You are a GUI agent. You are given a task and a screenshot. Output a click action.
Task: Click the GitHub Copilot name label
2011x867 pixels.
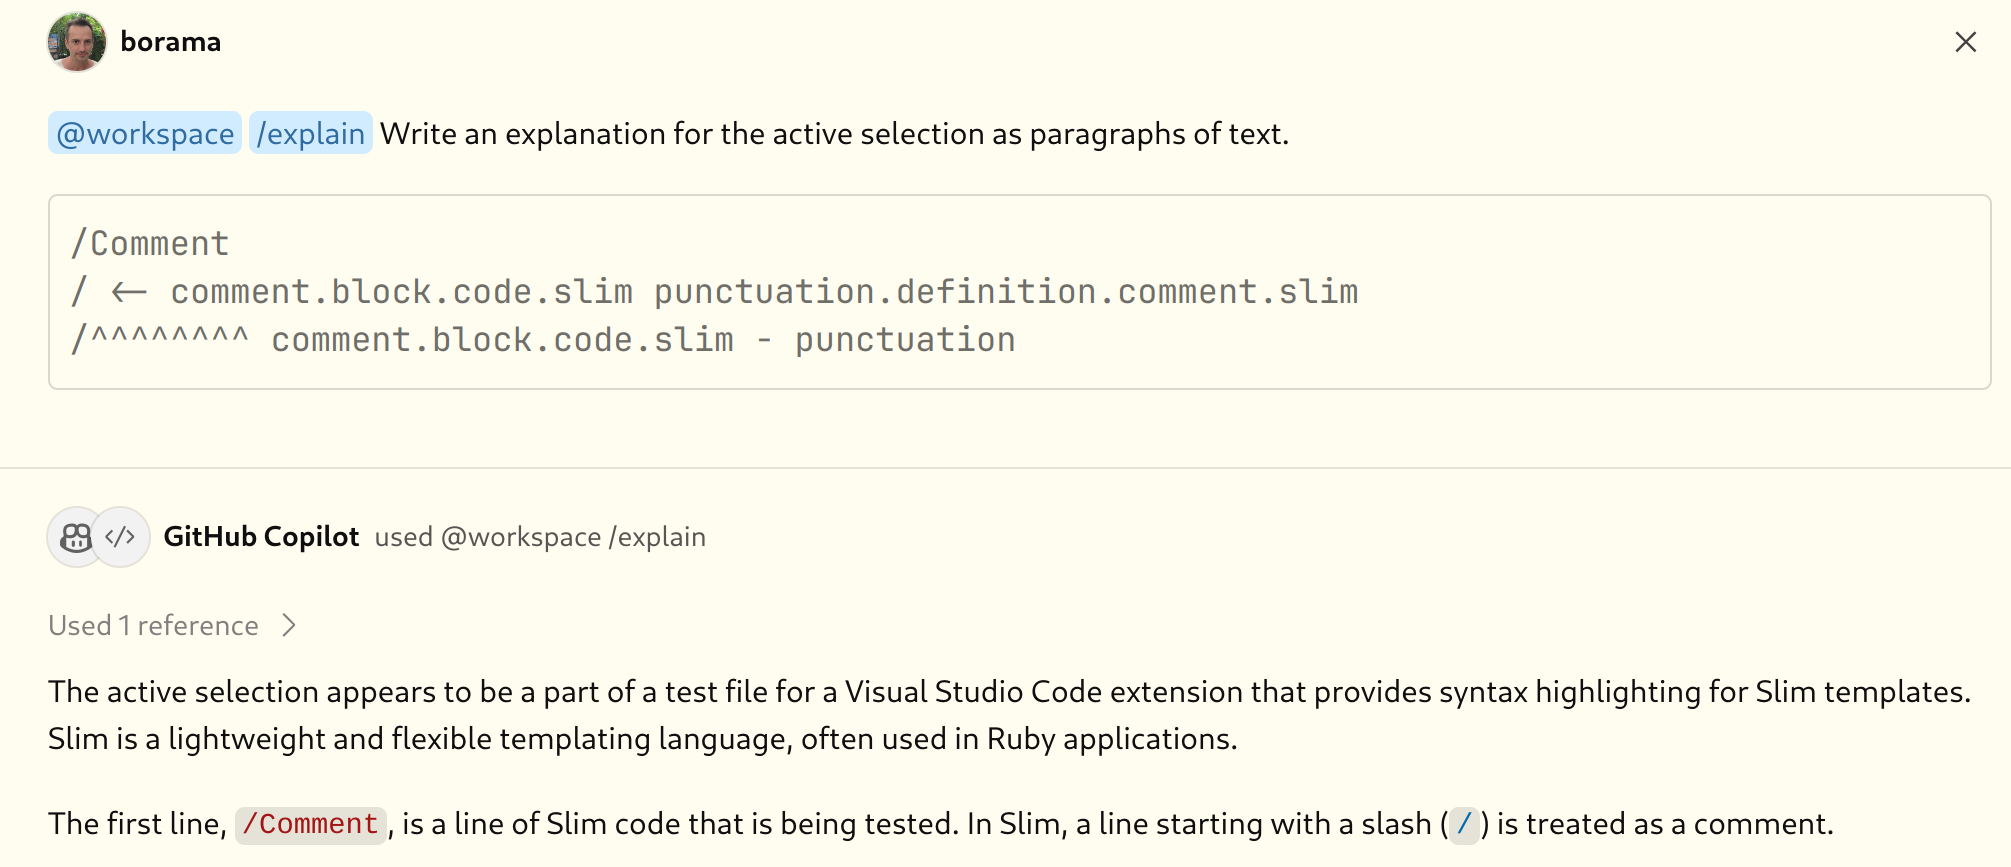[261, 537]
